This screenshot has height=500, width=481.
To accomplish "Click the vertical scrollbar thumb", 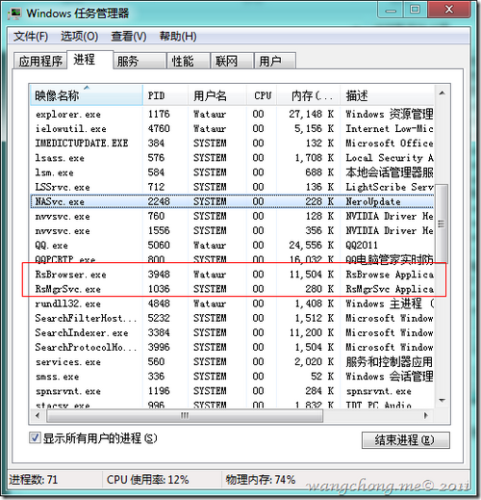I will [442, 223].
